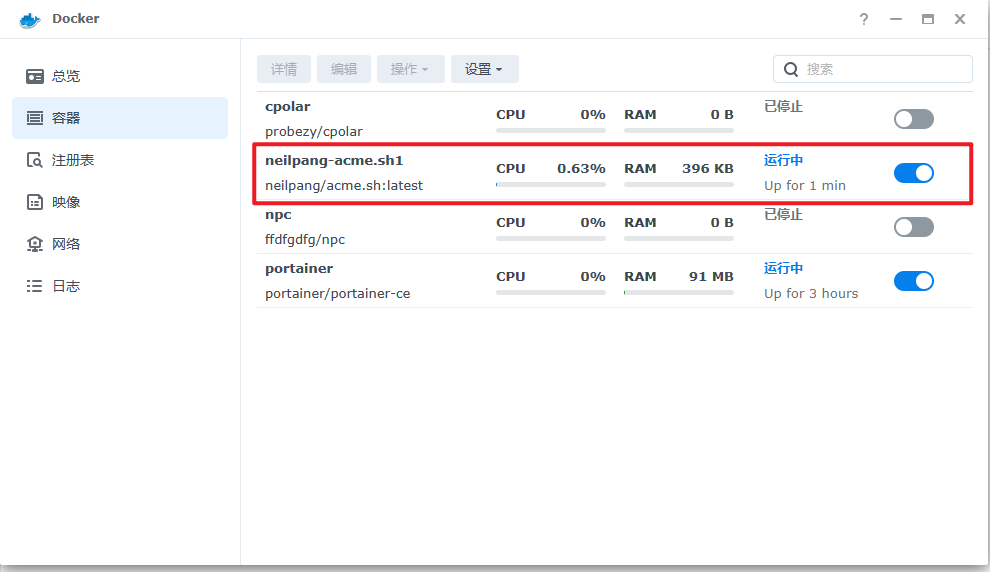Click the Up for 1 min text
This screenshot has height=572, width=990.
805,186
